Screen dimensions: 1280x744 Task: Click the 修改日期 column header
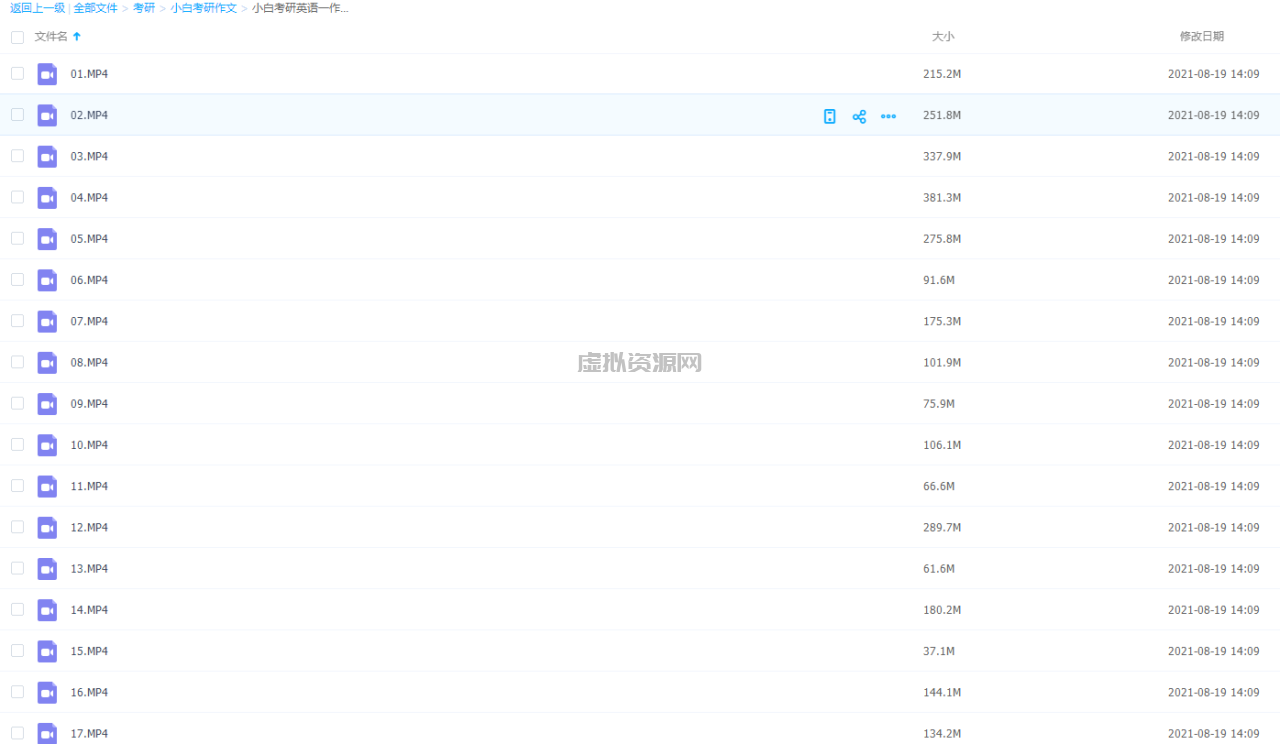[1201, 36]
